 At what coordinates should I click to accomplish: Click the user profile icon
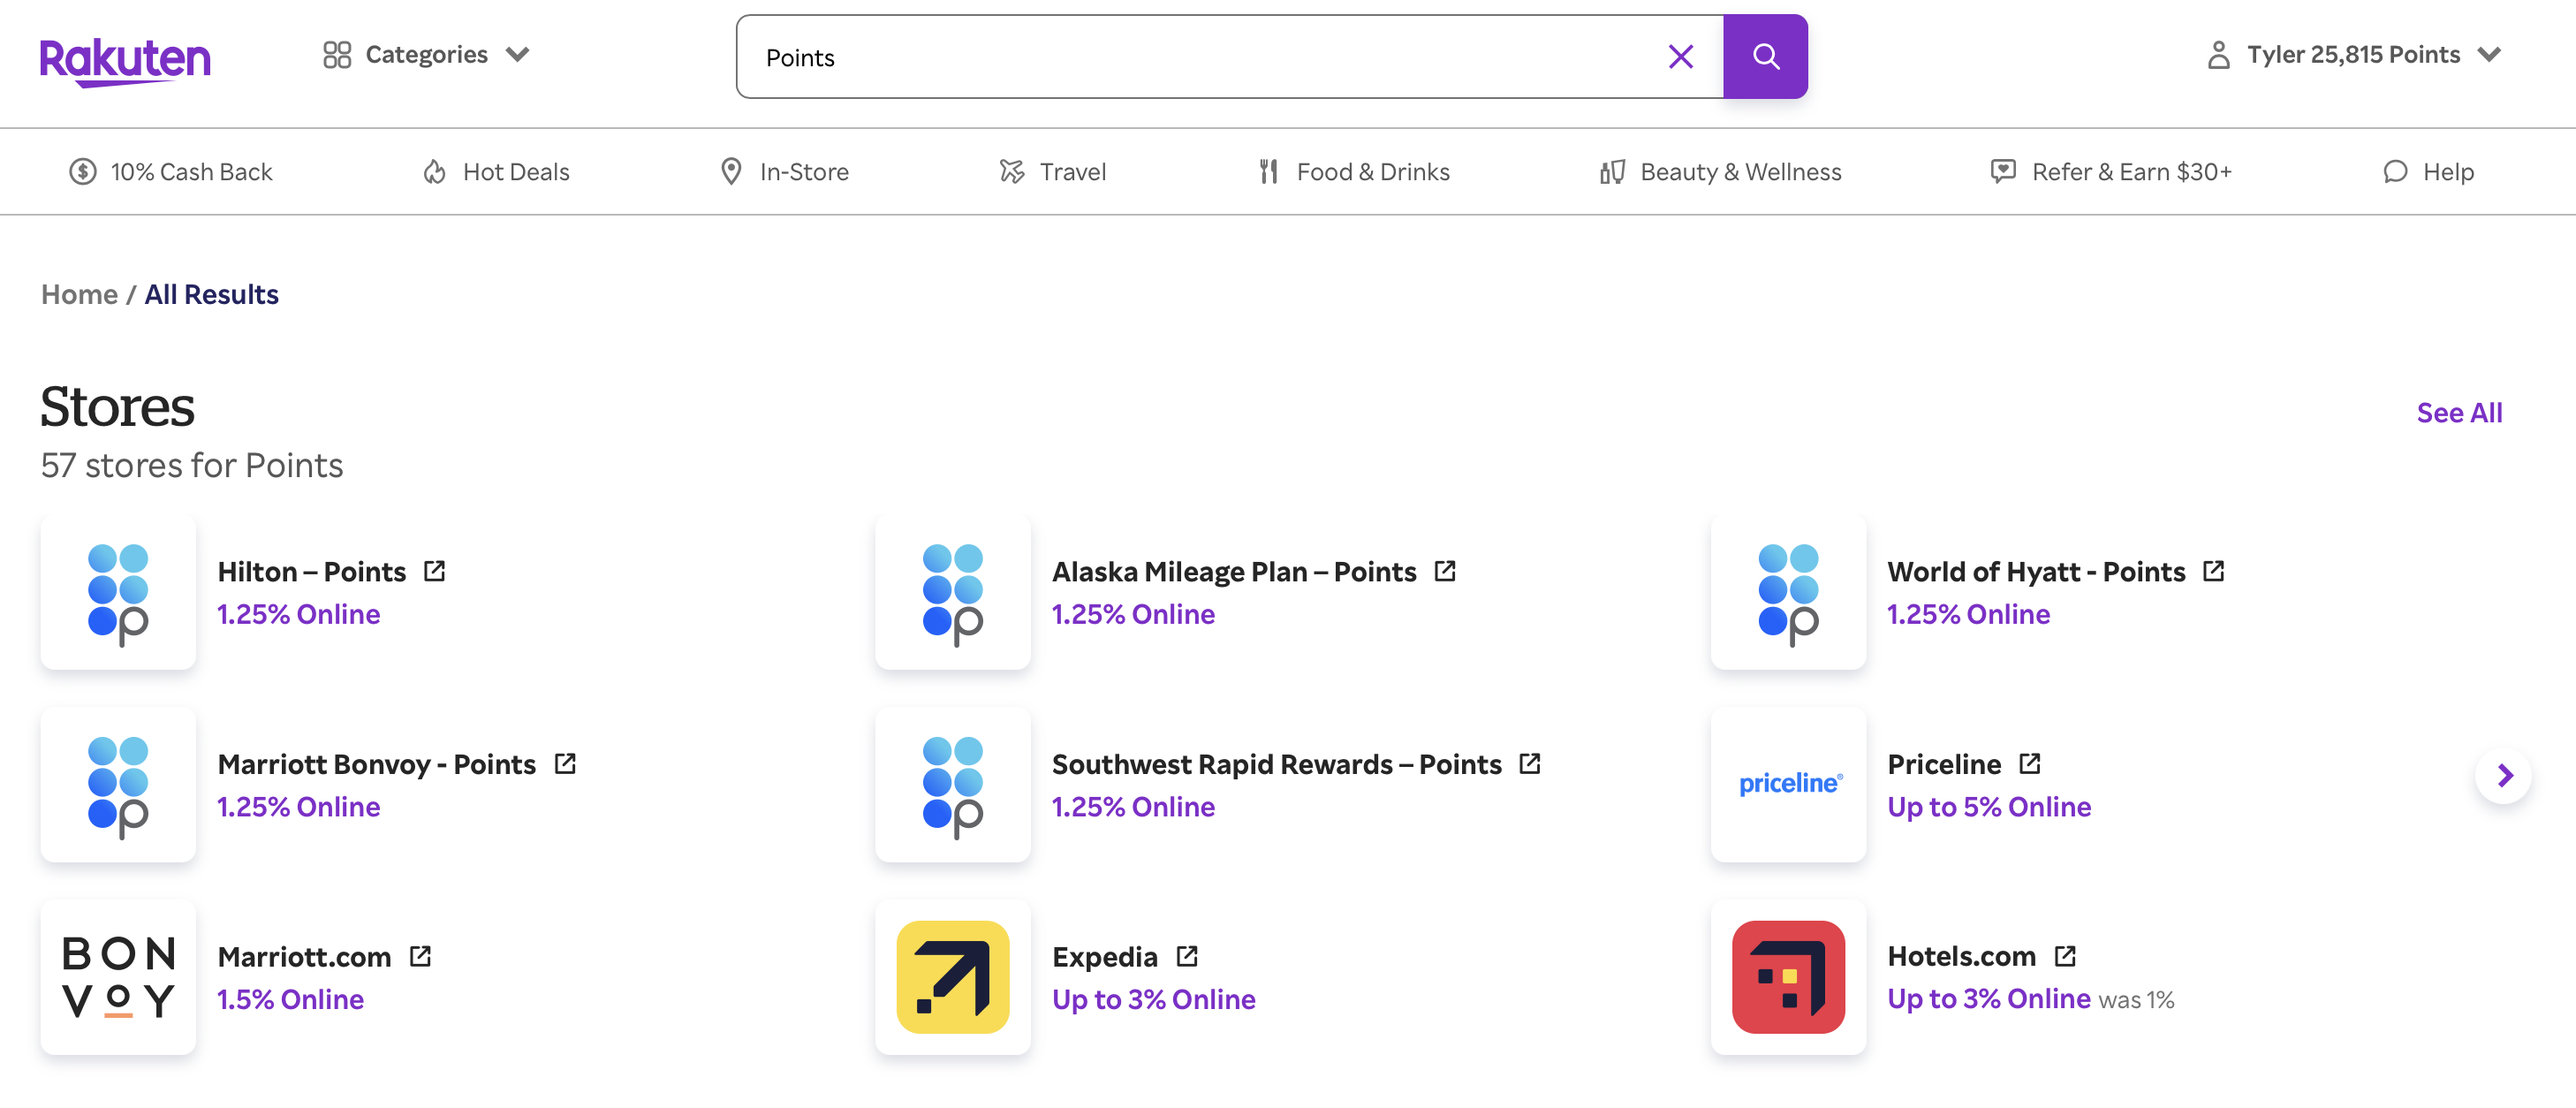tap(2218, 55)
